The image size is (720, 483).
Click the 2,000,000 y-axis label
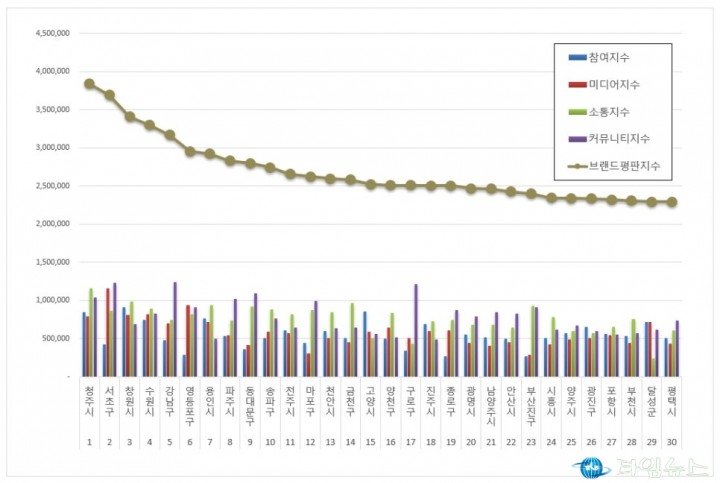click(51, 224)
